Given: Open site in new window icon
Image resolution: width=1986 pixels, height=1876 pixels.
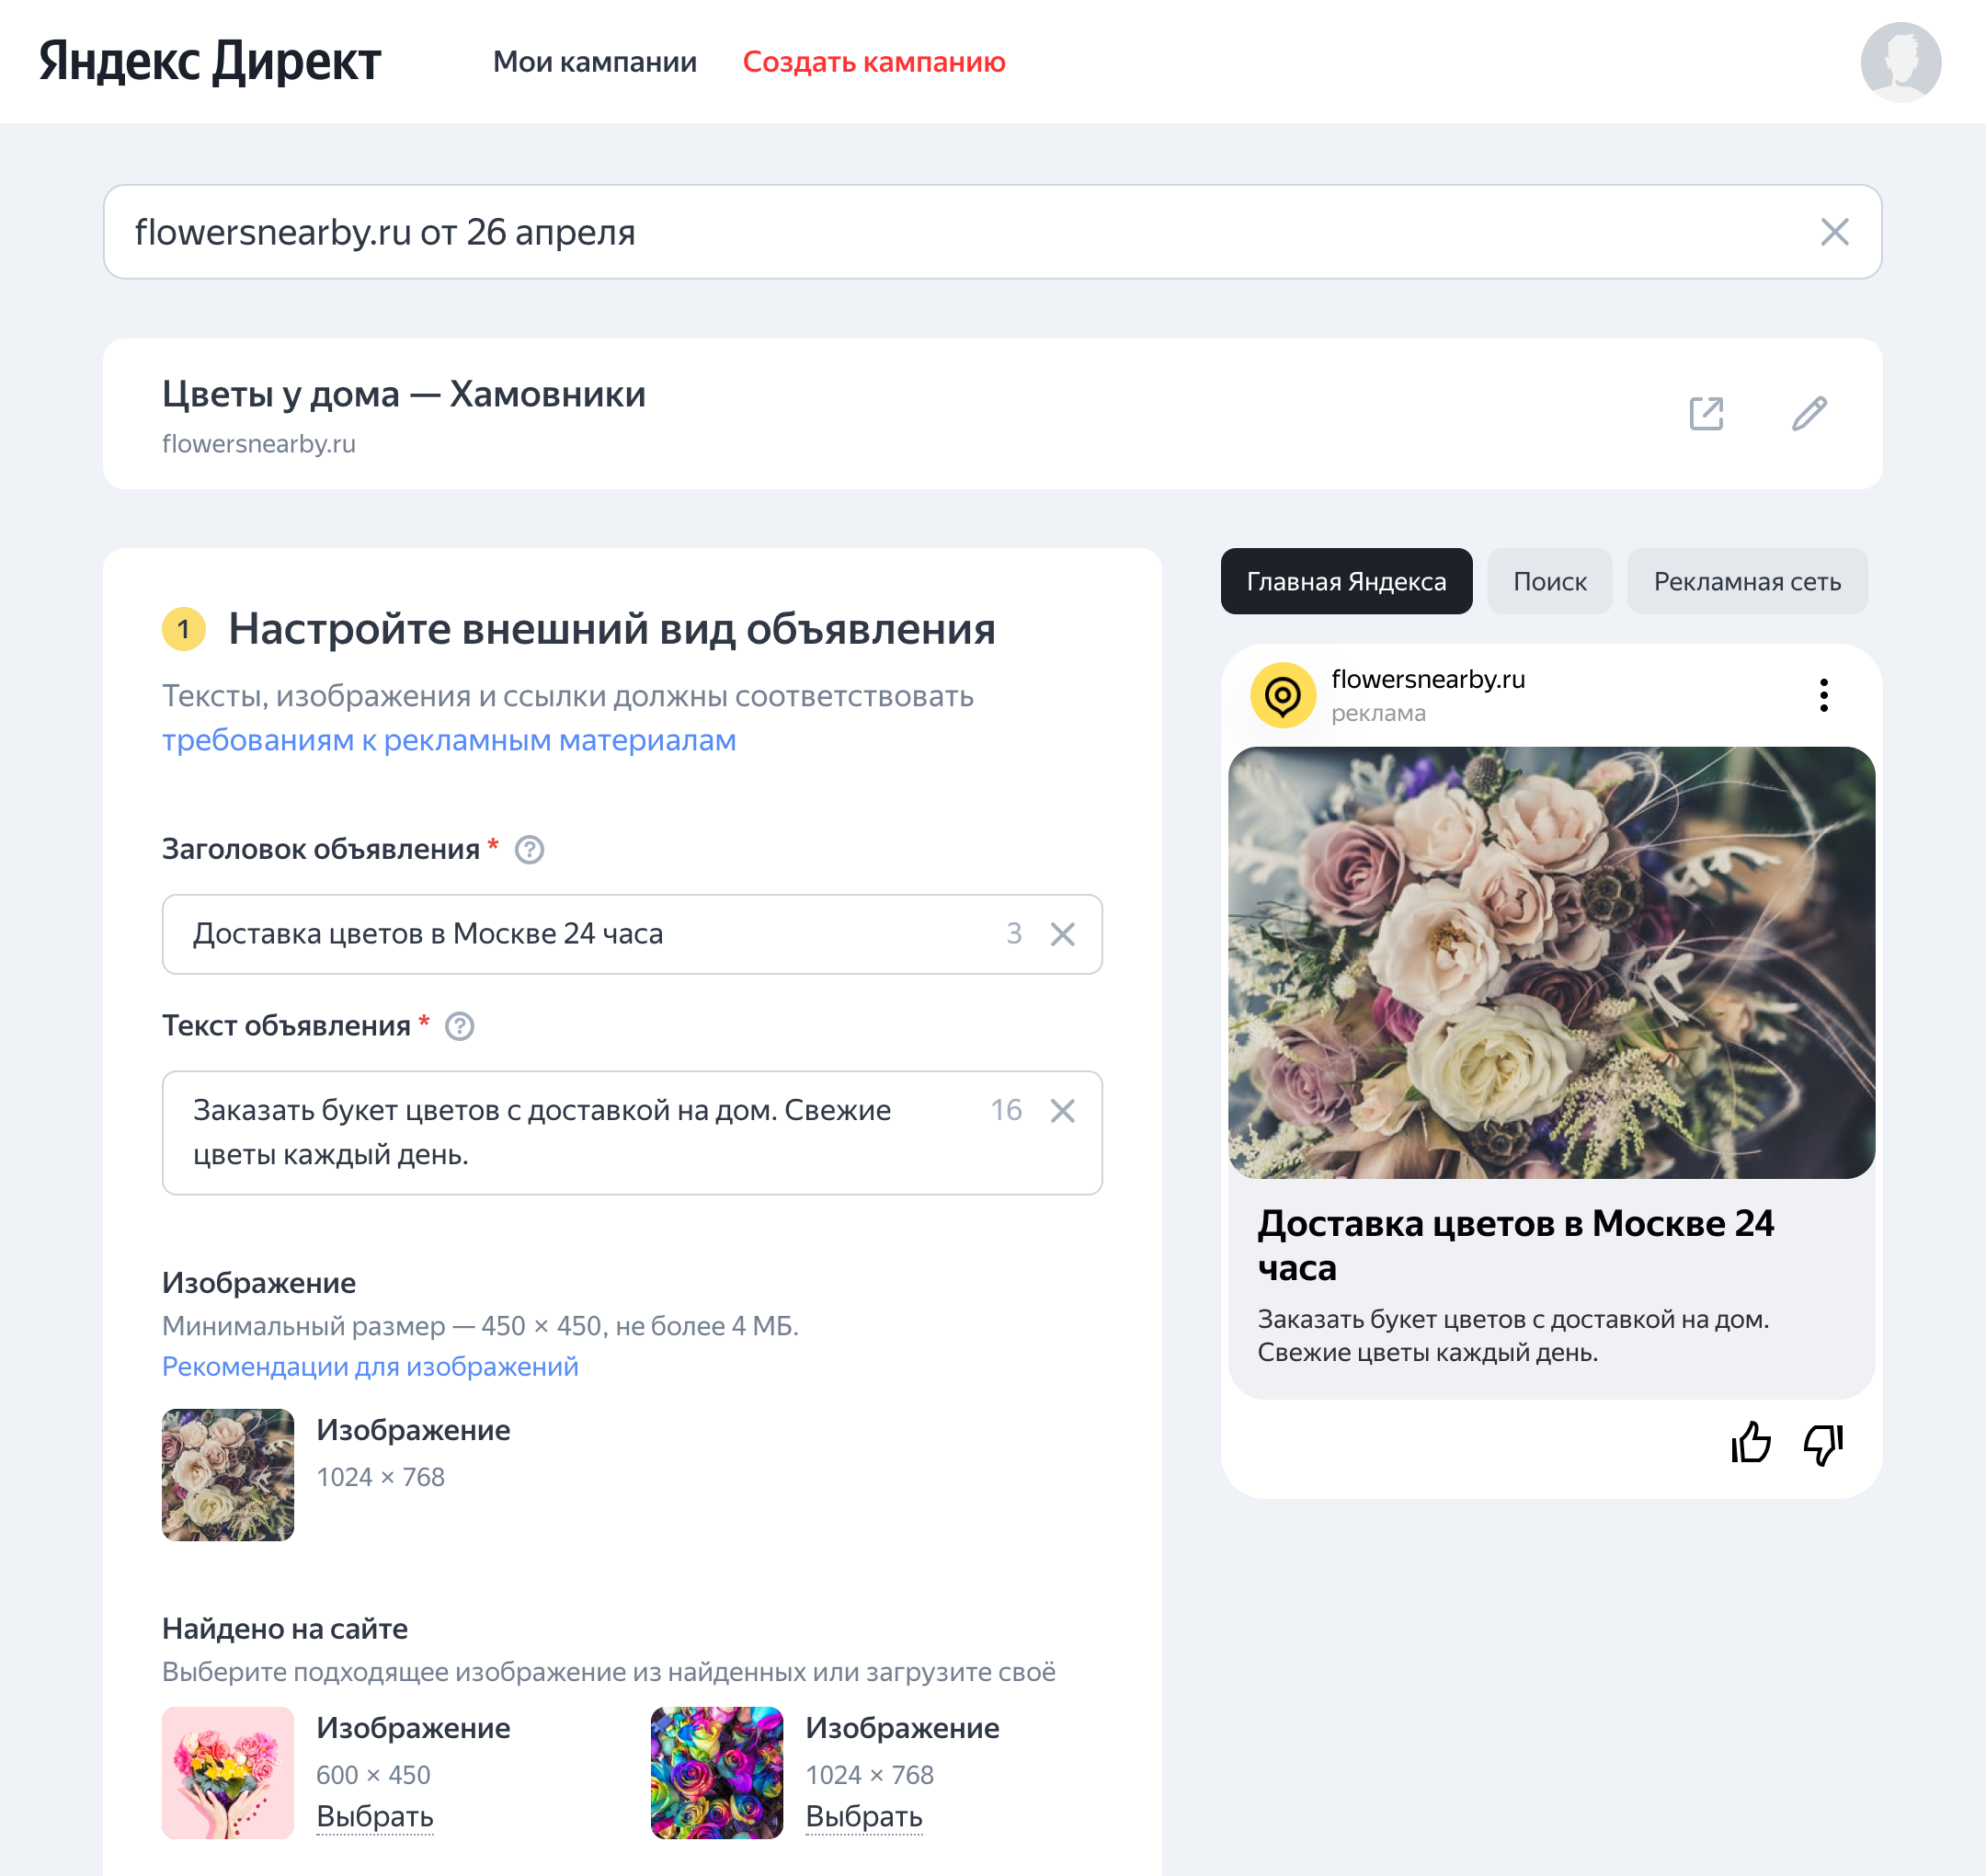Looking at the screenshot, I should point(1706,413).
